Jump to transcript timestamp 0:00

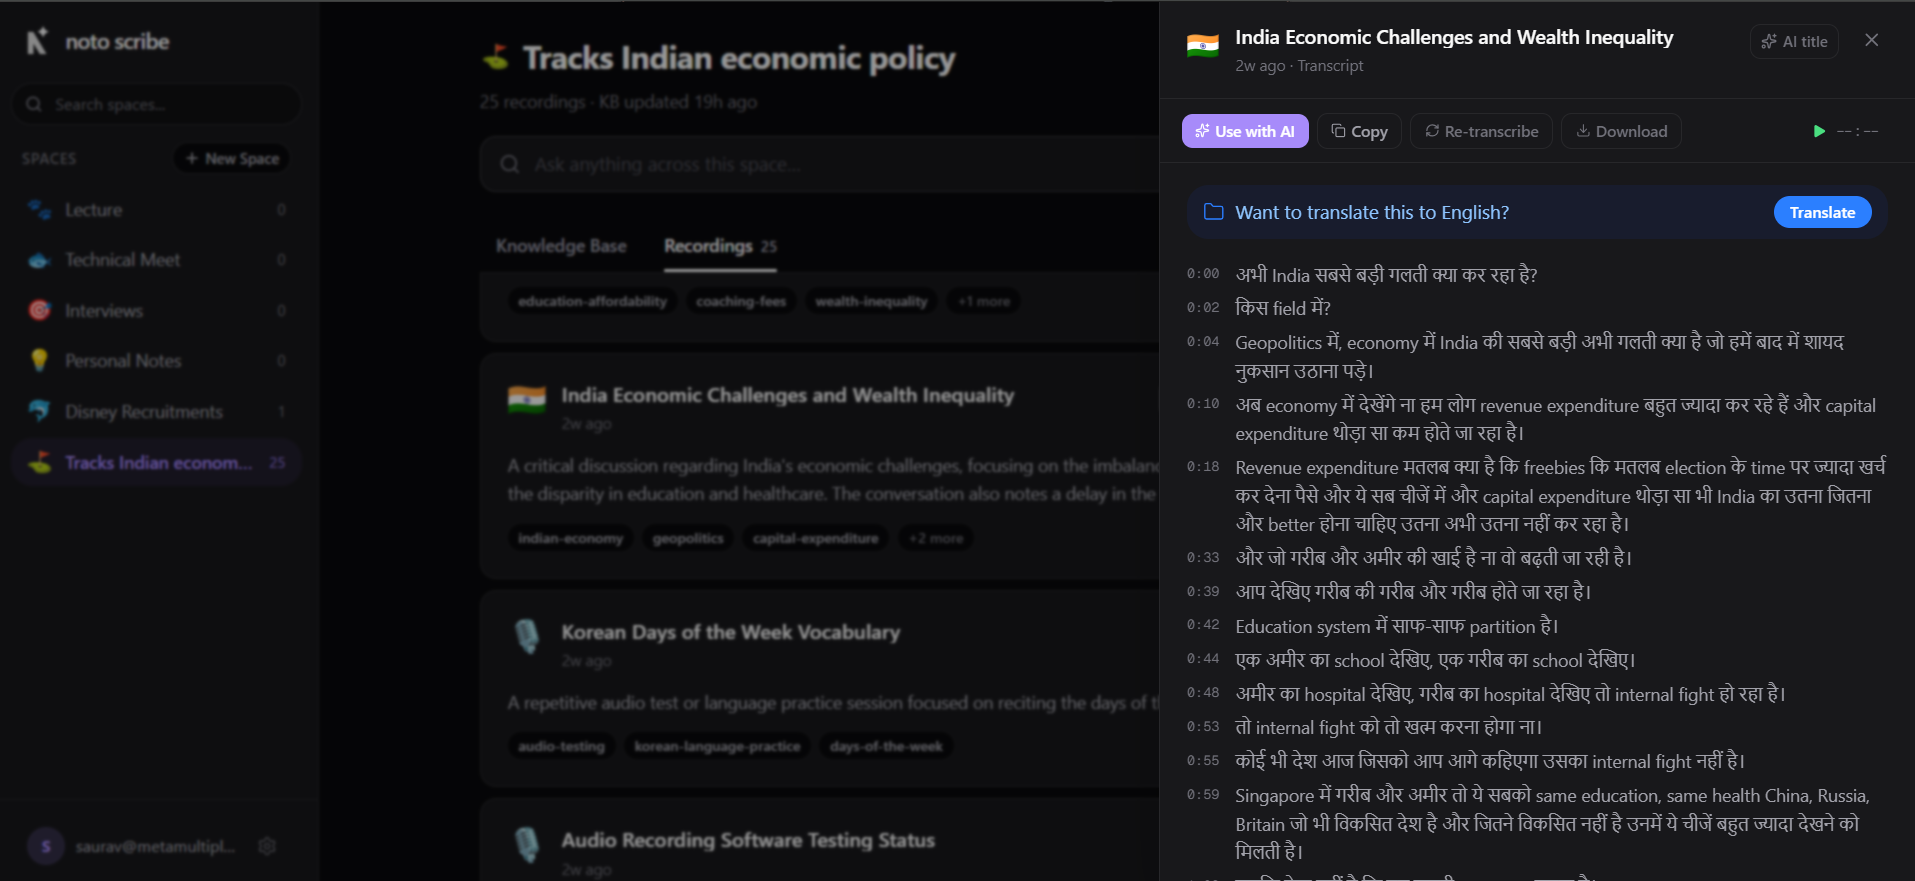coord(1203,274)
